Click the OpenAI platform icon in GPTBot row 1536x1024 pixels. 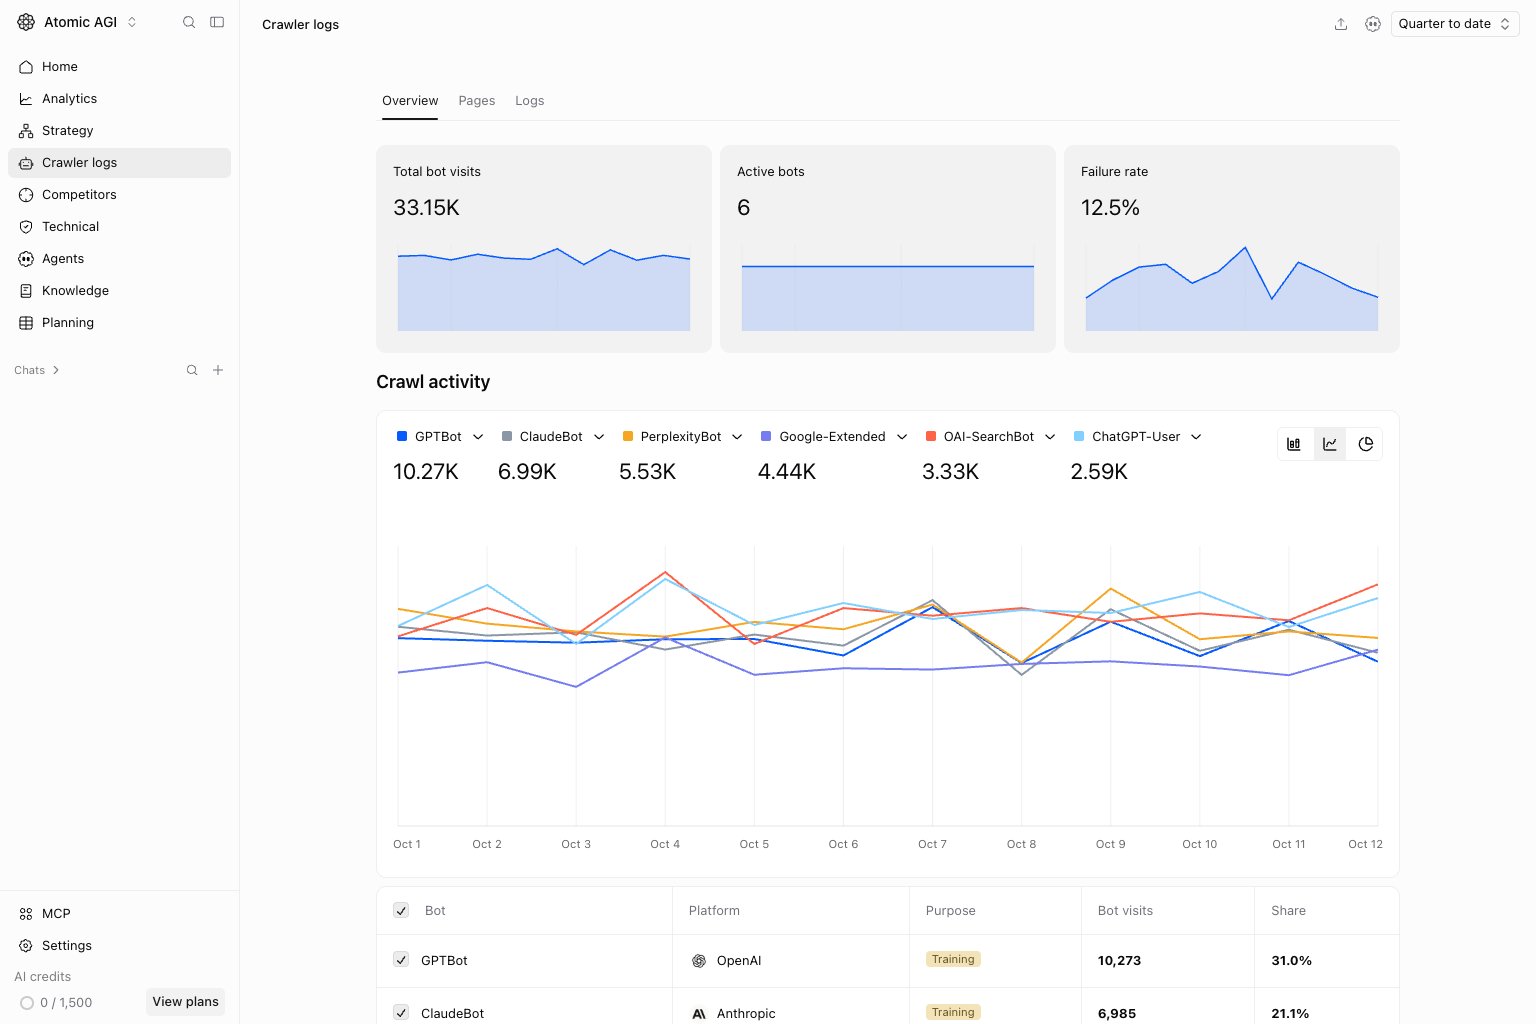coord(699,961)
